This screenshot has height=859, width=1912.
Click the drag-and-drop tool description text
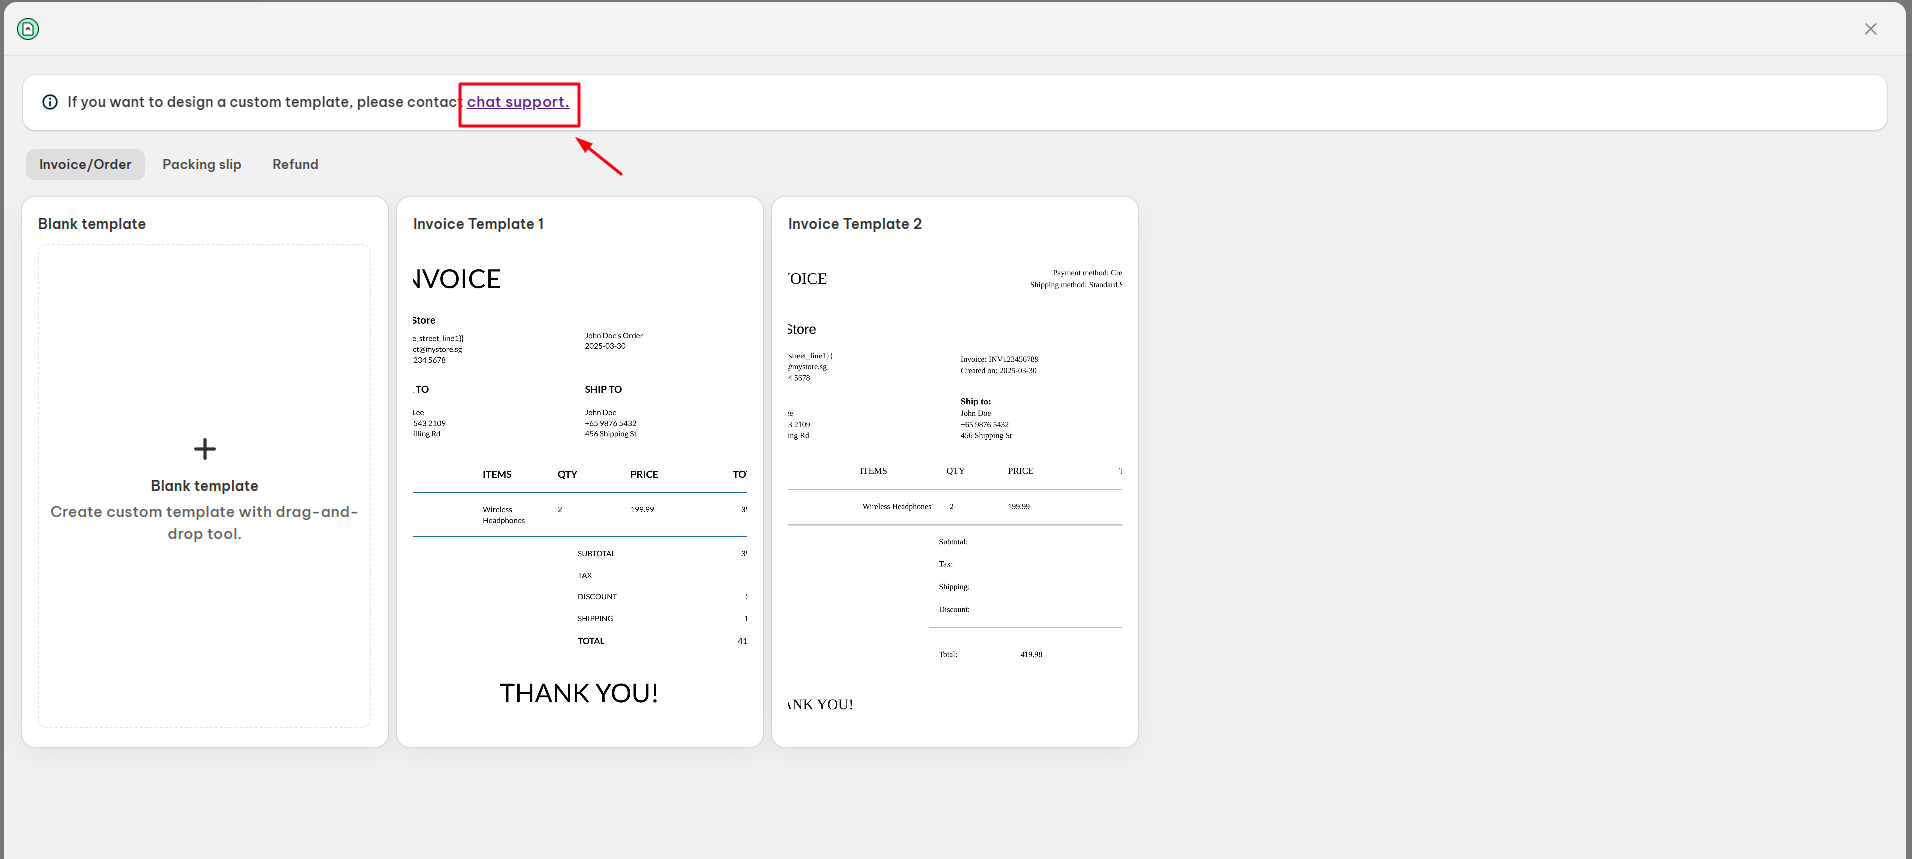205,523
